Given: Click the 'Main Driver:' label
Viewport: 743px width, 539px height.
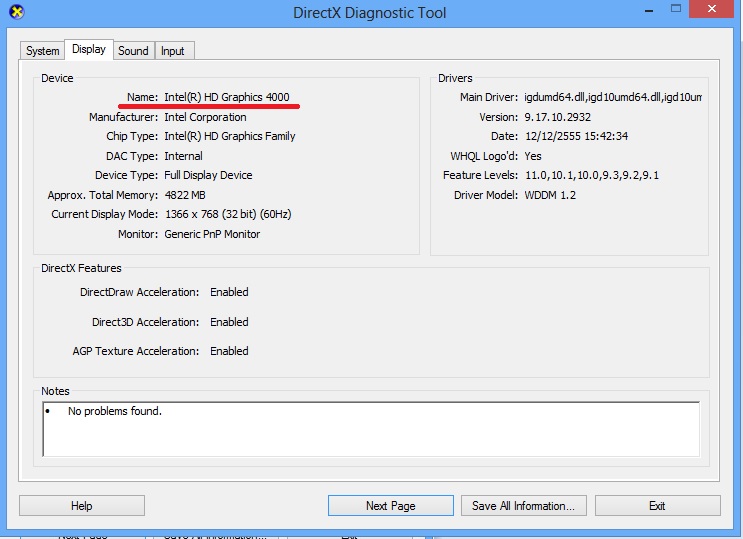Looking at the screenshot, I should (x=489, y=97).
